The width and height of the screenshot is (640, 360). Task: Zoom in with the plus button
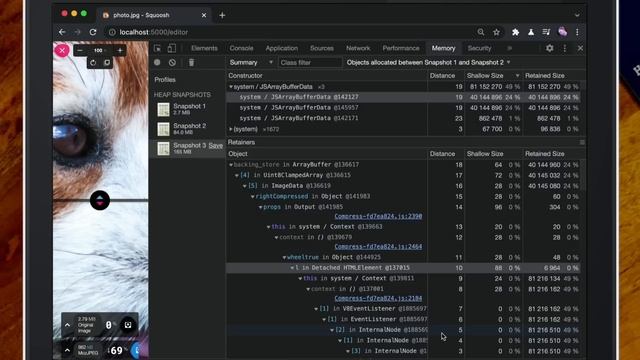click(x=120, y=51)
